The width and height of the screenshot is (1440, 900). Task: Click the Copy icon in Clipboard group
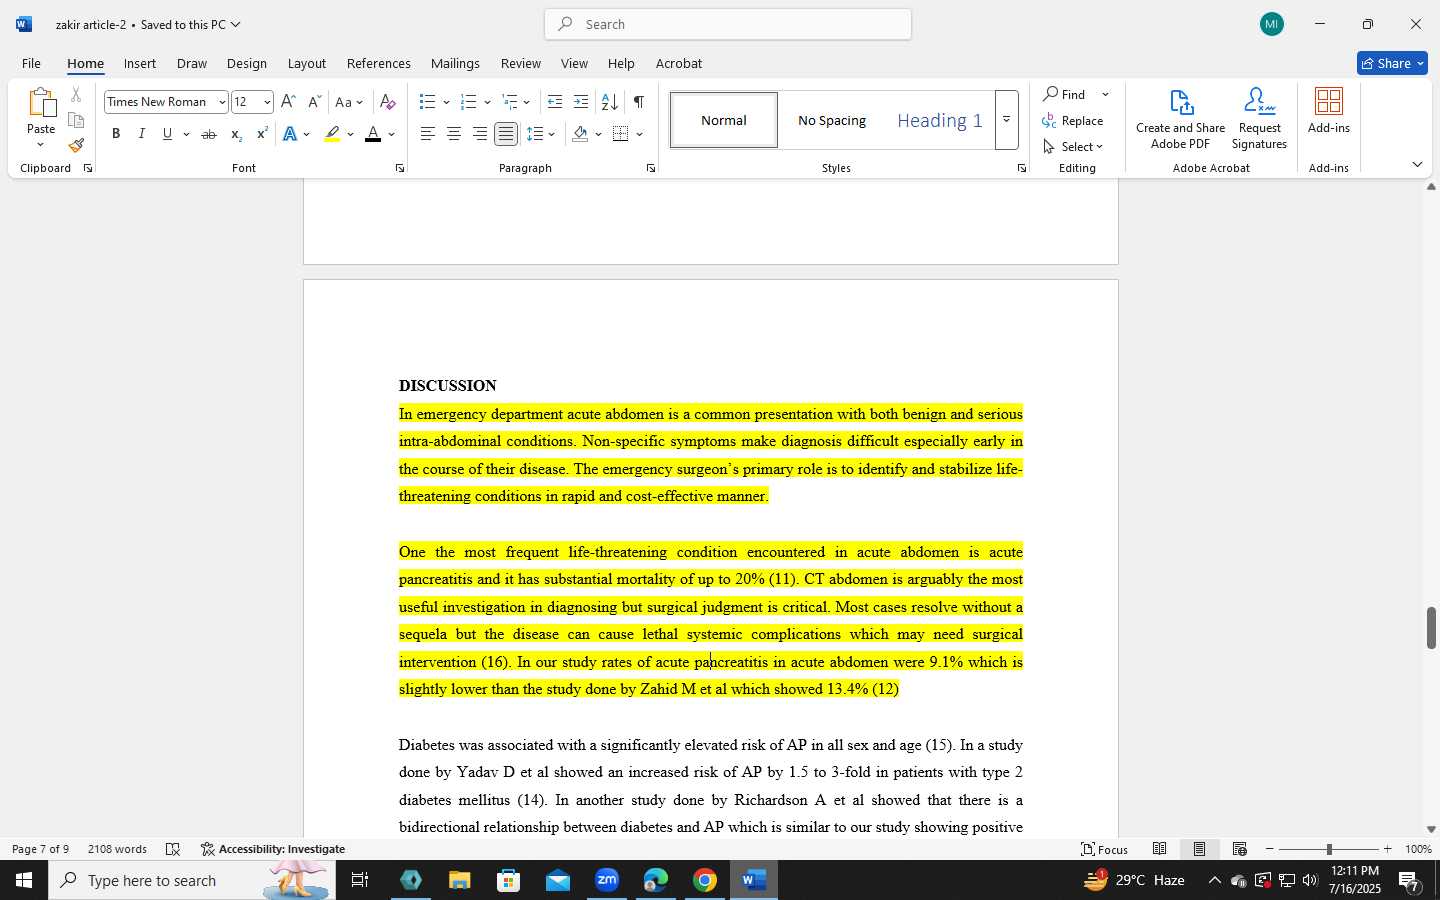76,120
